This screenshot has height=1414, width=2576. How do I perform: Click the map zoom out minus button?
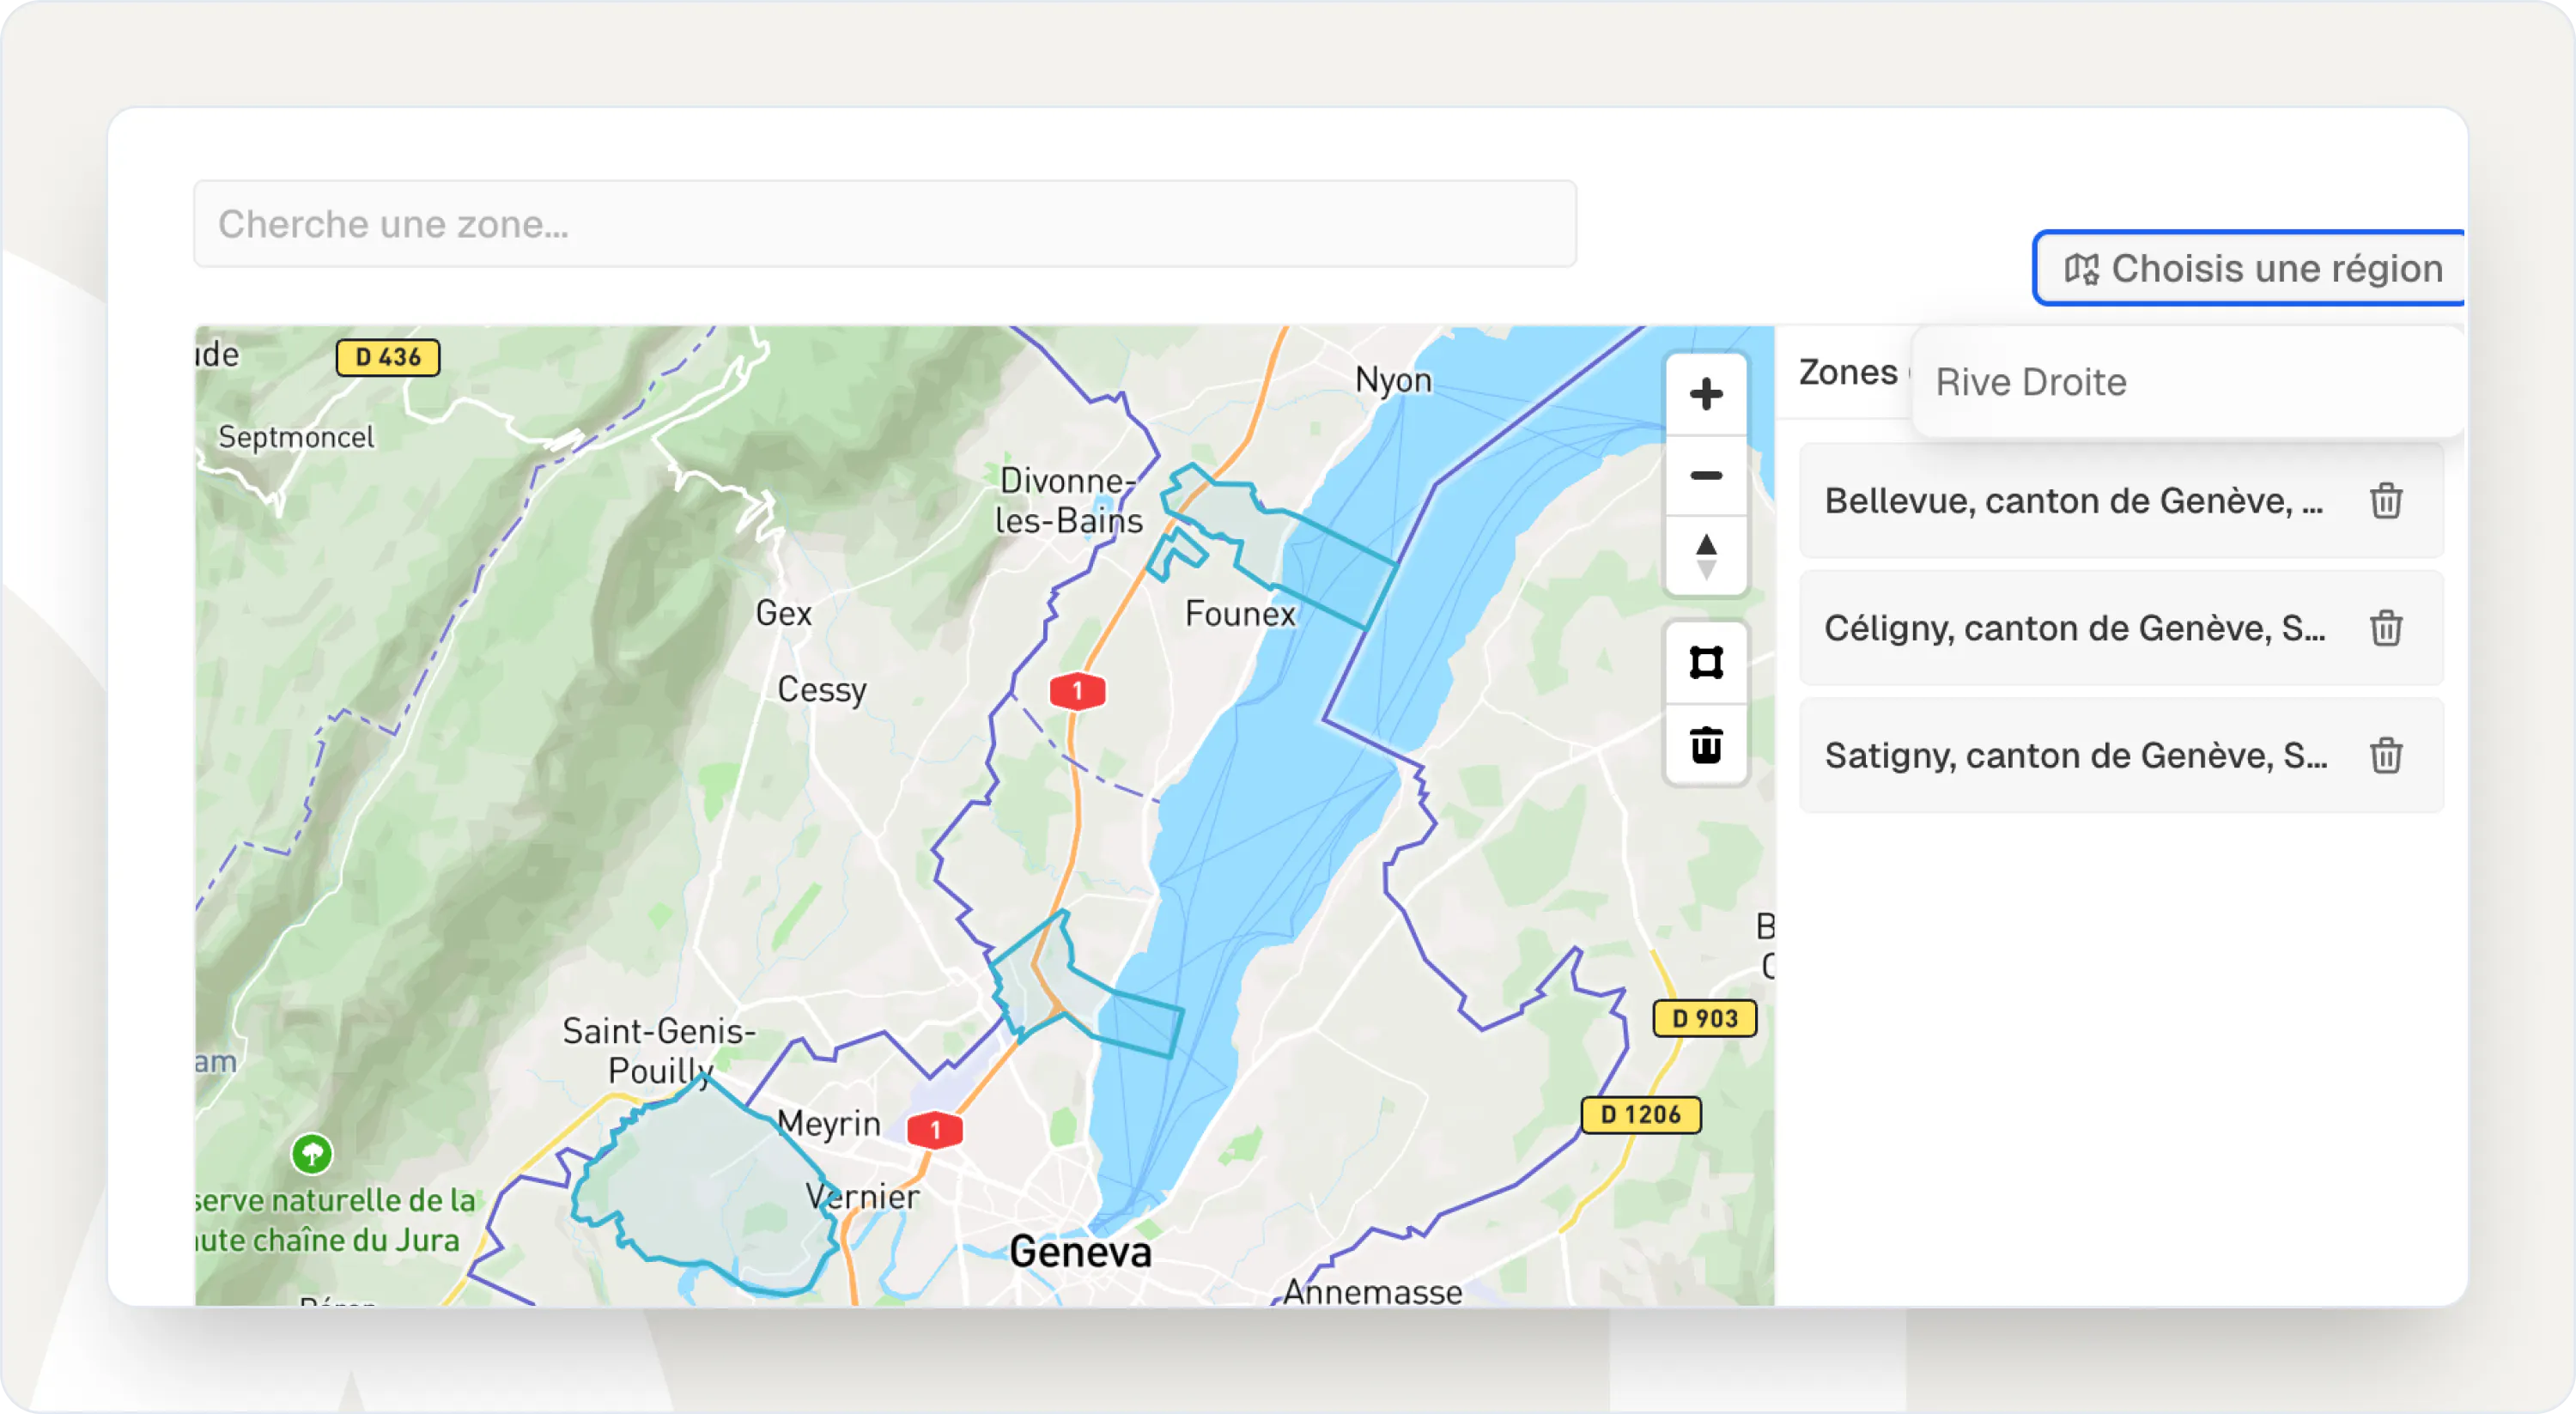click(1706, 476)
